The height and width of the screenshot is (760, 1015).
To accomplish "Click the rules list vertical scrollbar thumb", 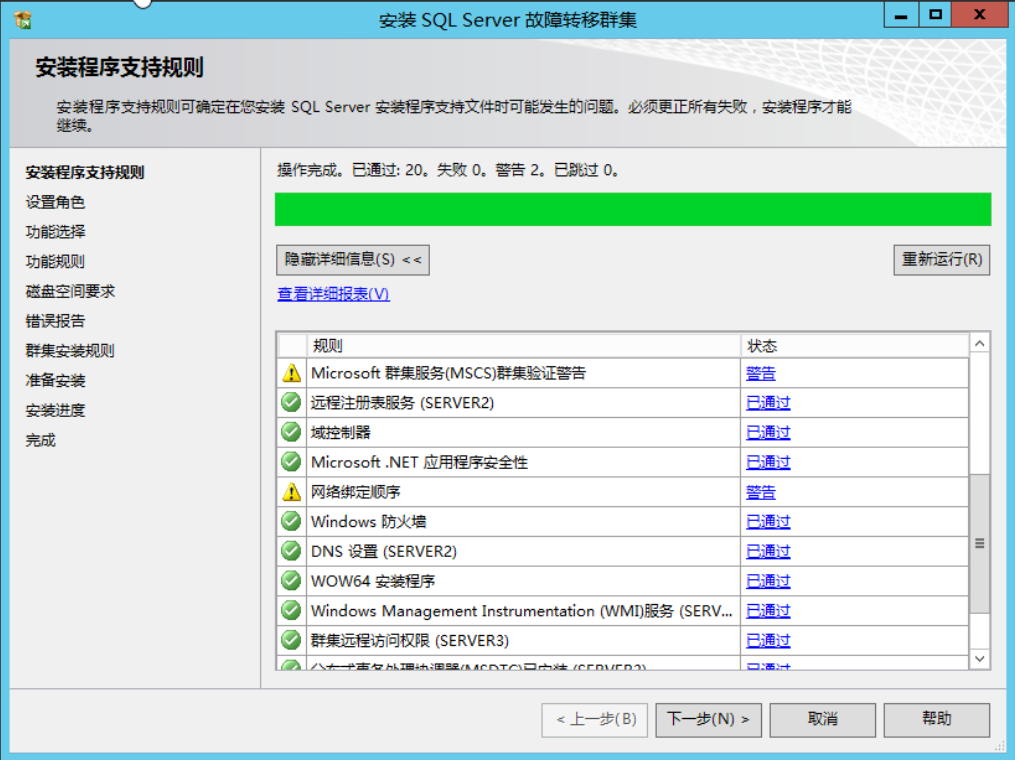I will 980,543.
